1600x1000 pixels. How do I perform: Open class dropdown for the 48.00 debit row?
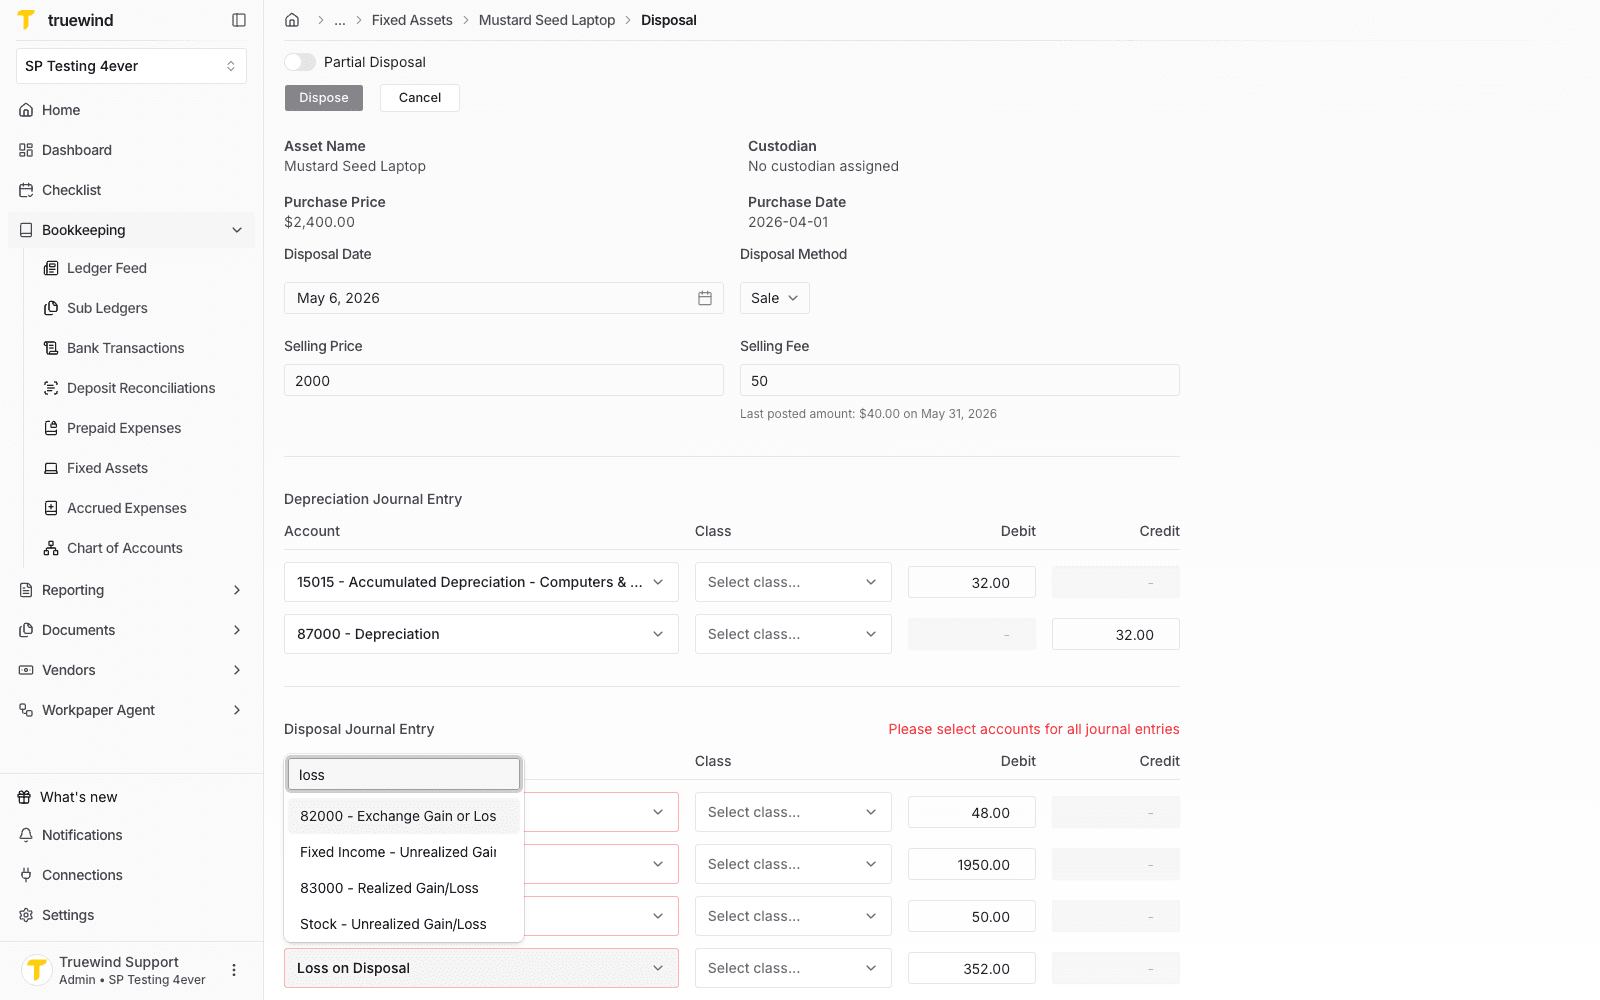point(793,812)
